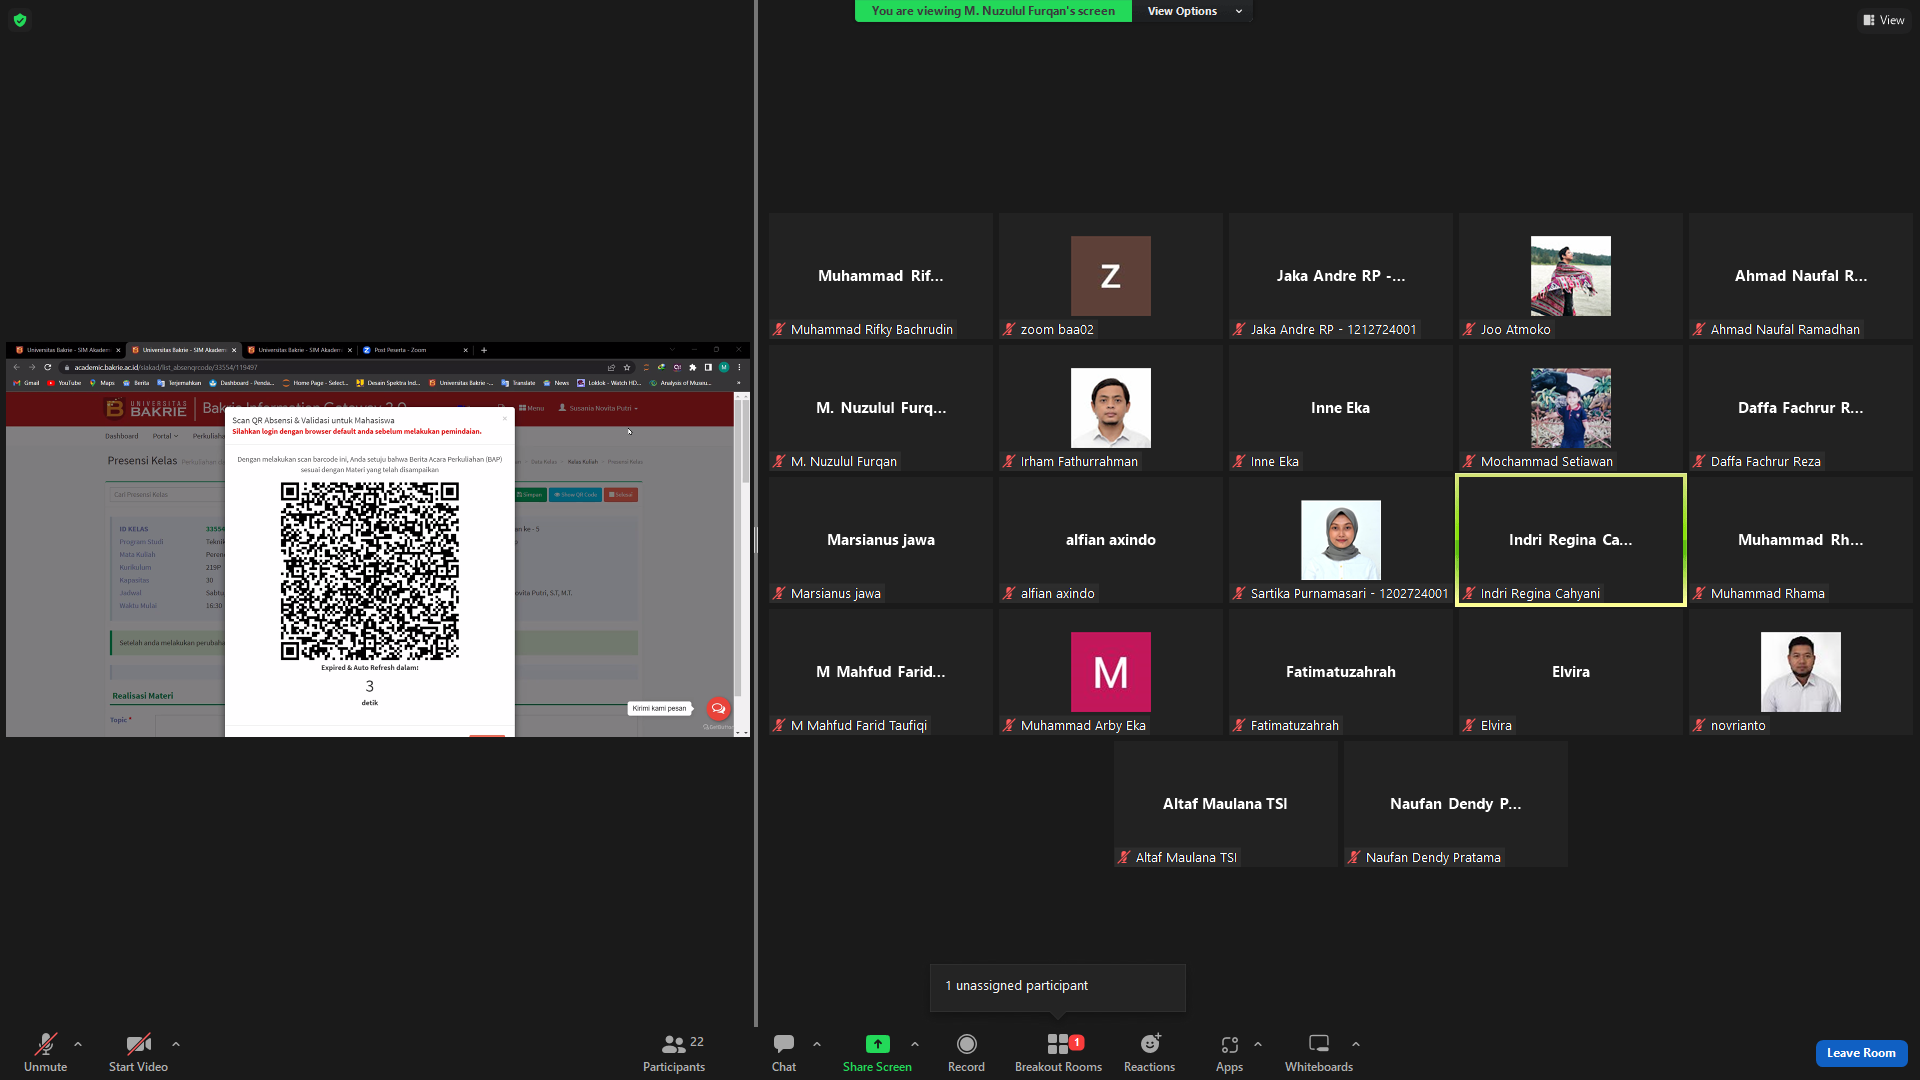Unmute the microphone in Zoom toolbar
This screenshot has height=1080, width=1920.
[45, 1052]
